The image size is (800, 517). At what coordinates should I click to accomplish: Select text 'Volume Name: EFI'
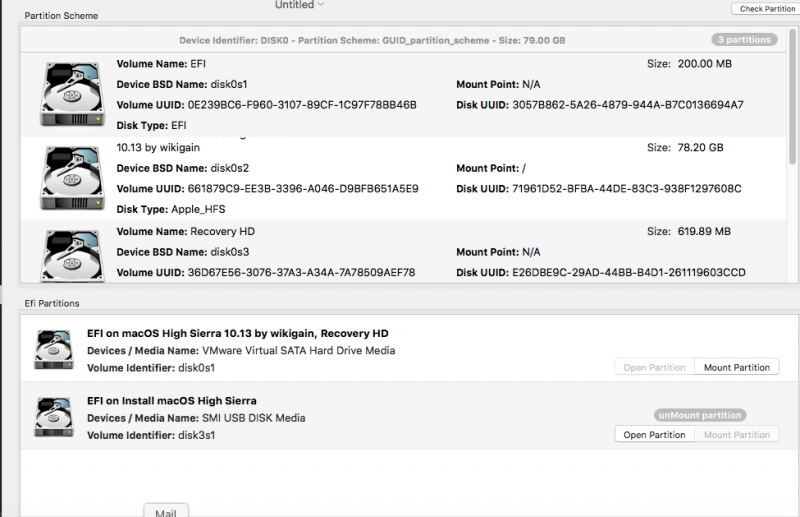161,64
